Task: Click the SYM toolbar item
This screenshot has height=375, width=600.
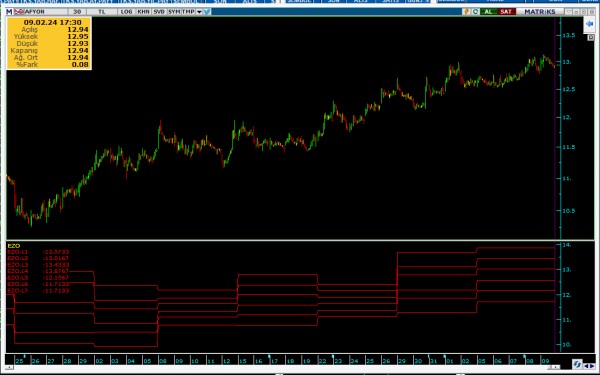Action: tap(174, 12)
